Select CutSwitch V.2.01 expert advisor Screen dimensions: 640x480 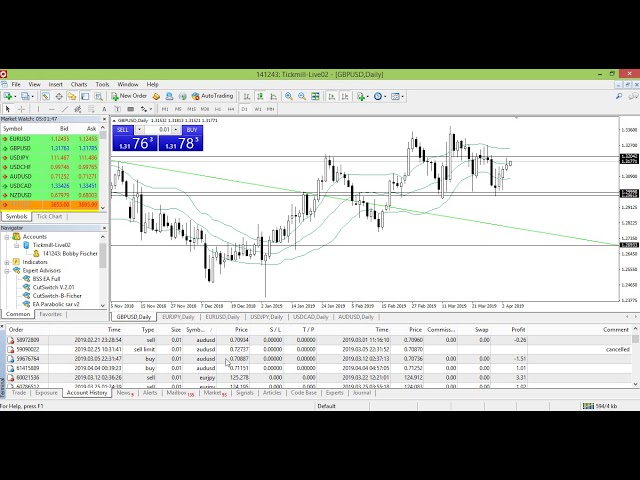[x=54, y=287]
